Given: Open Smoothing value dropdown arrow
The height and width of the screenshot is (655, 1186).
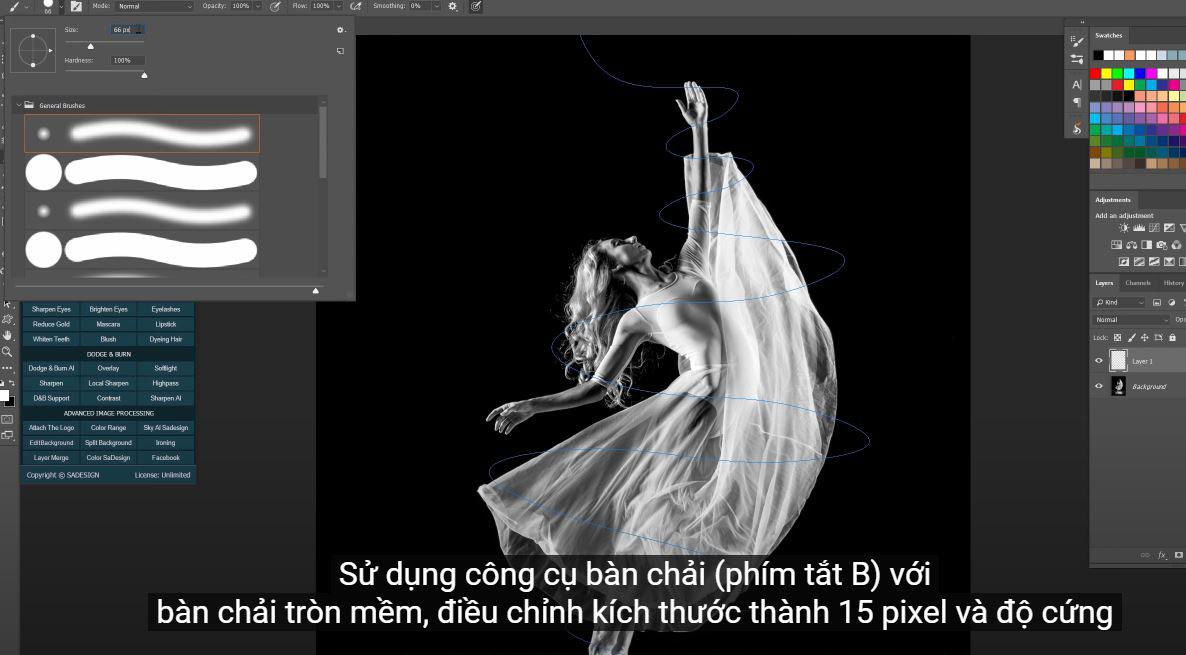Looking at the screenshot, I should (436, 6).
